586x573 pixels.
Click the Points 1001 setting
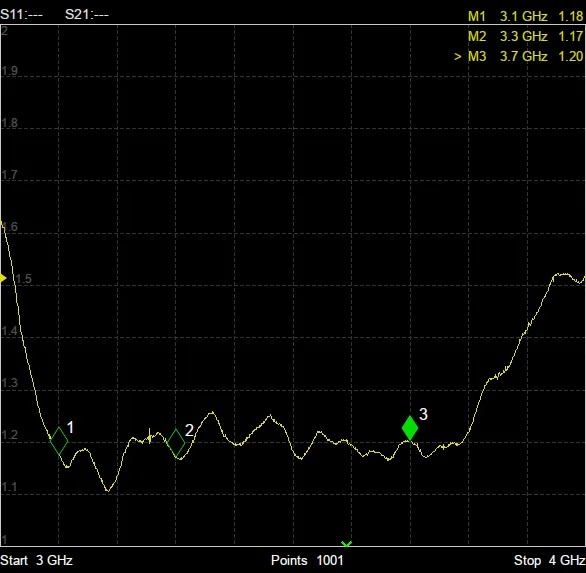click(307, 560)
